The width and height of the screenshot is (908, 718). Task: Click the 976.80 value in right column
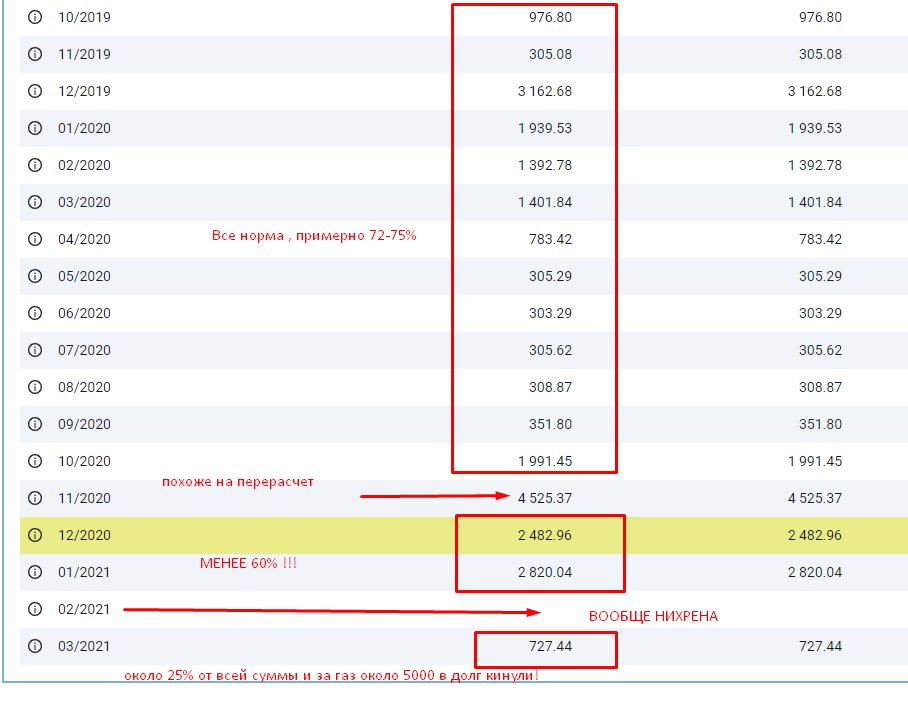coord(820,17)
